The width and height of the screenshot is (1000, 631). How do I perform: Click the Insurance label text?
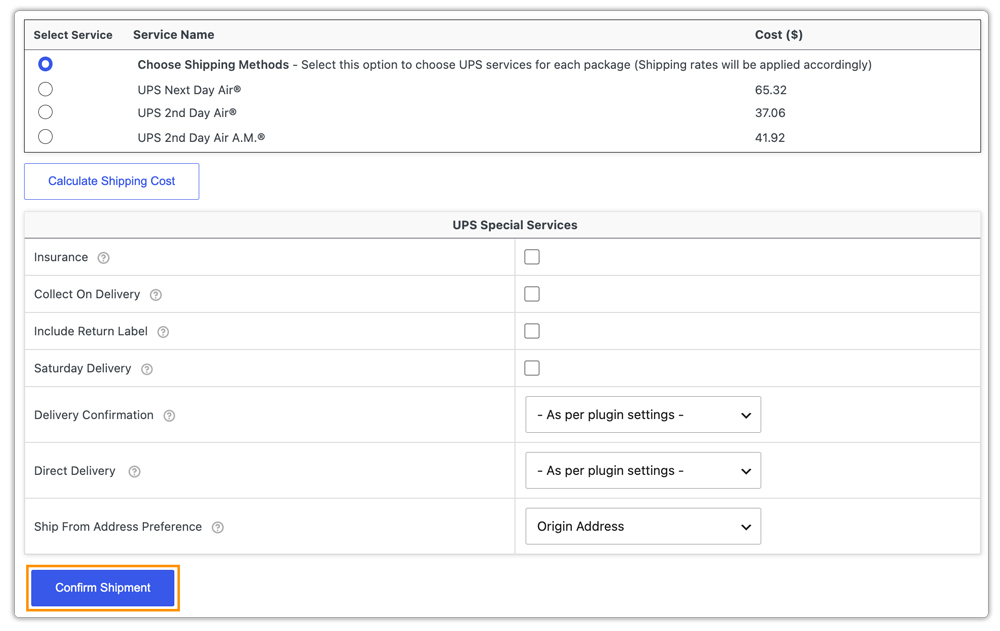coord(61,257)
